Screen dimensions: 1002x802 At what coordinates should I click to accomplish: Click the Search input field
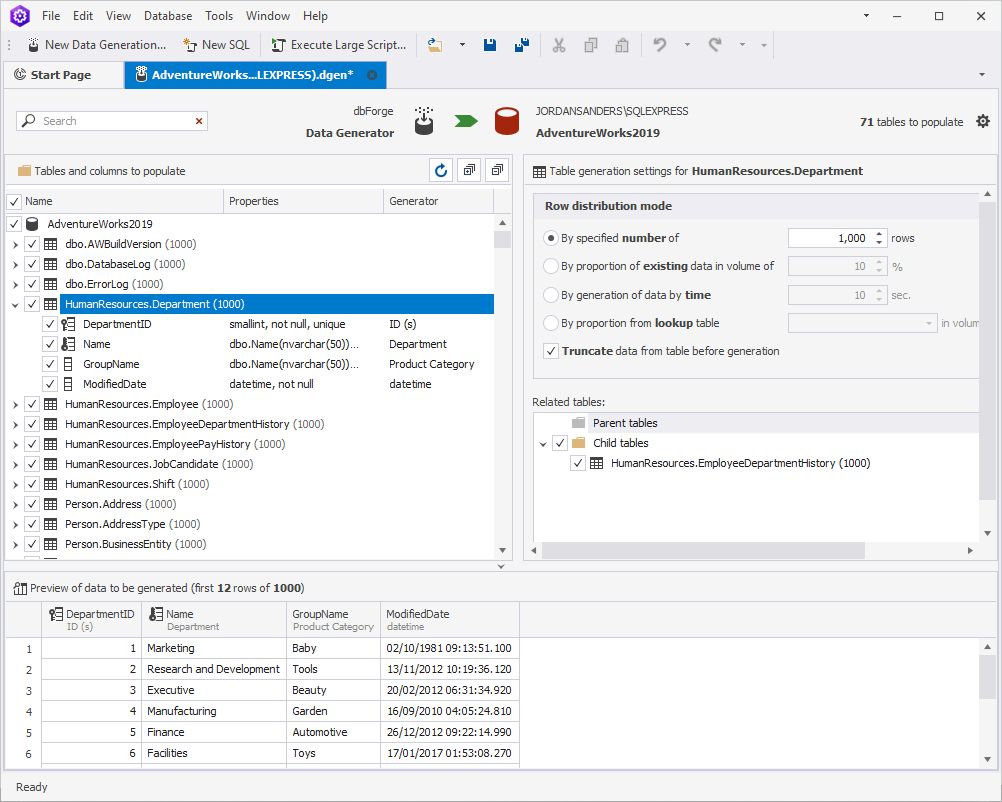pos(112,121)
